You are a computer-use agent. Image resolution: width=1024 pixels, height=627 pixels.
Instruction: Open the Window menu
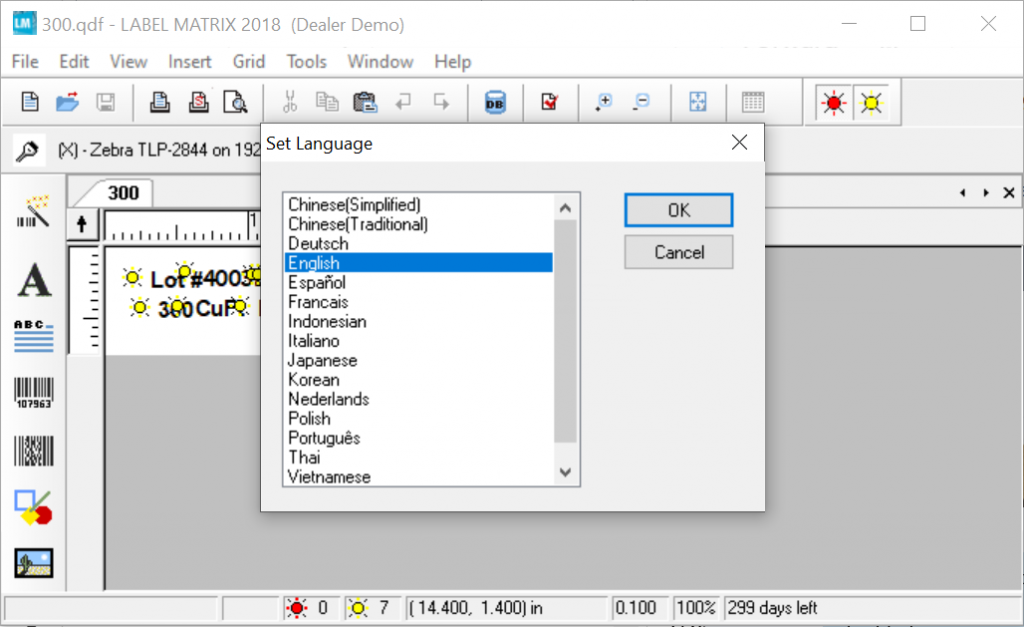pos(381,61)
